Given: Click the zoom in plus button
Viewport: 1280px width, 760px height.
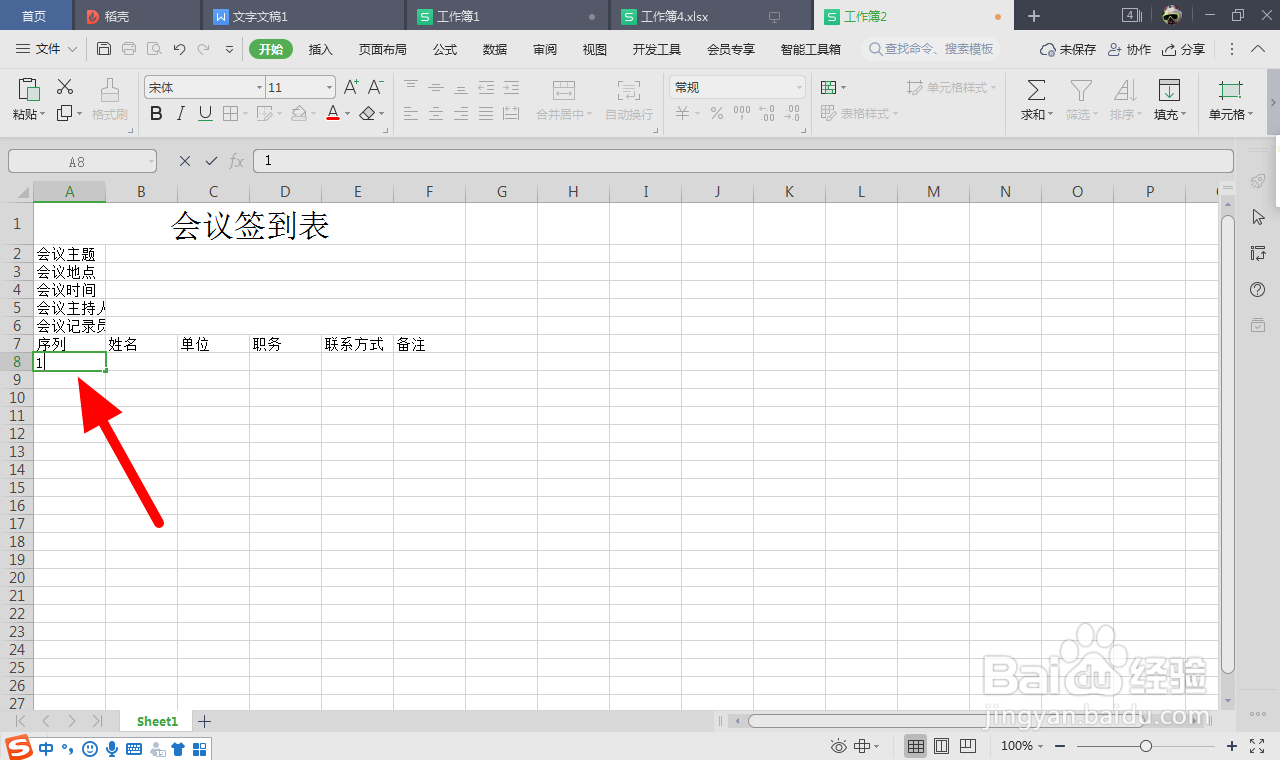Looking at the screenshot, I should 1232,746.
